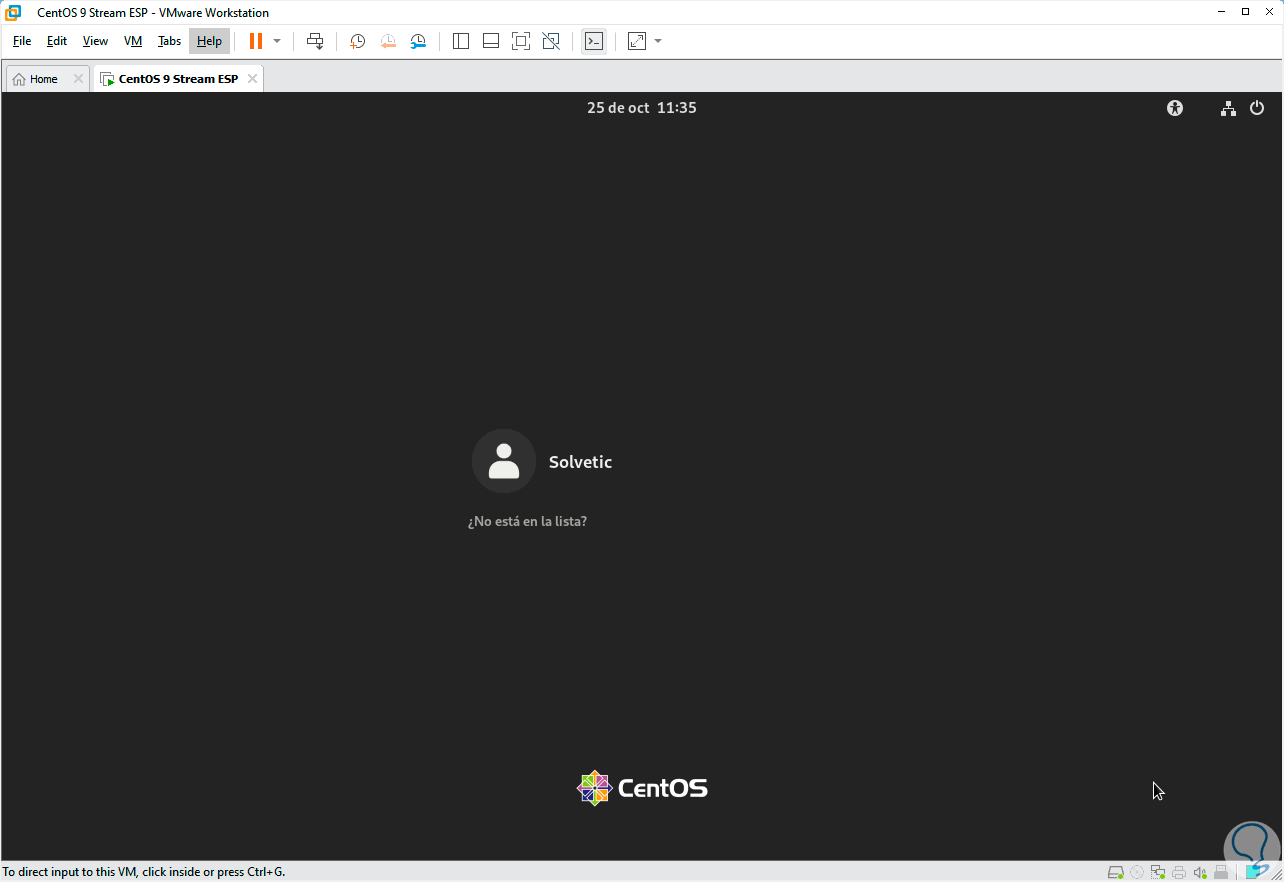Image resolution: width=1284 pixels, height=882 pixels.
Task: Click the date and time 25 de oct 11:35
Action: click(x=642, y=108)
